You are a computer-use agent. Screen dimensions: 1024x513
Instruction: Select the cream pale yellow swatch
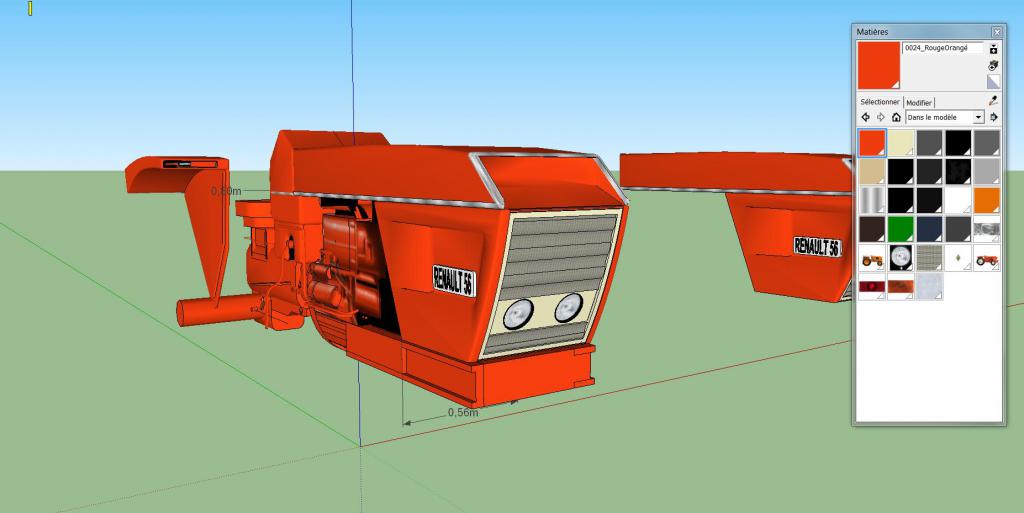pos(901,142)
